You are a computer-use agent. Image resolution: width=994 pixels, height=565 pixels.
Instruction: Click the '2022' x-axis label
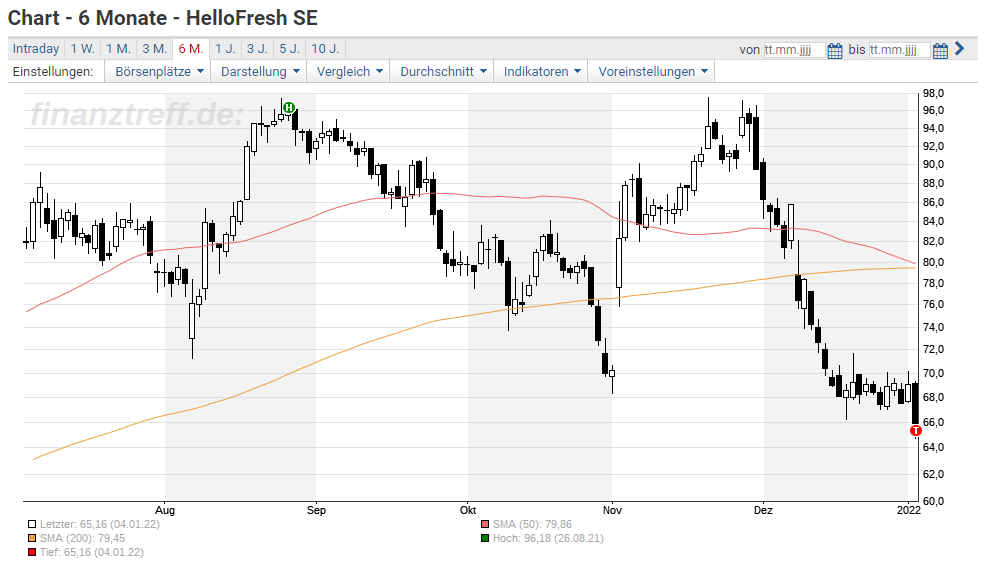(908, 510)
